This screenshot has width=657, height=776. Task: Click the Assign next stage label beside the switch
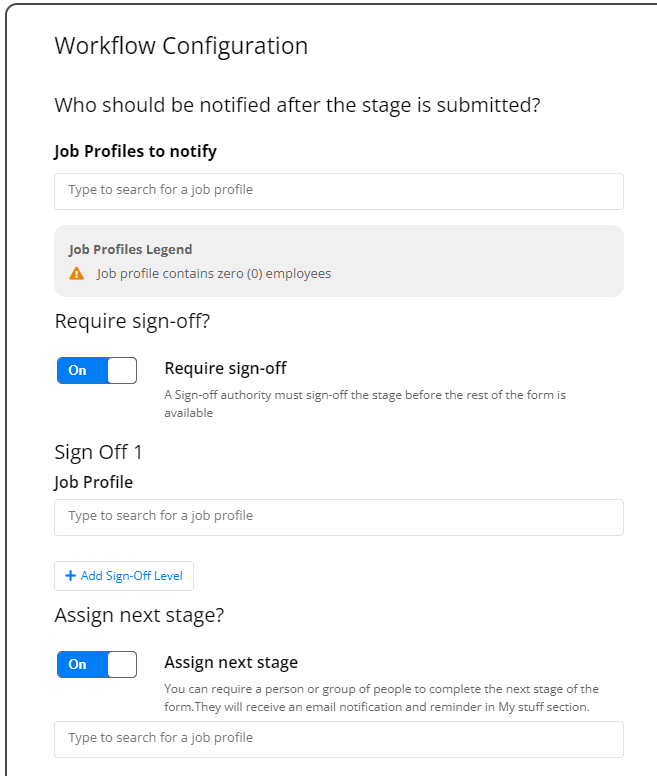(x=231, y=663)
